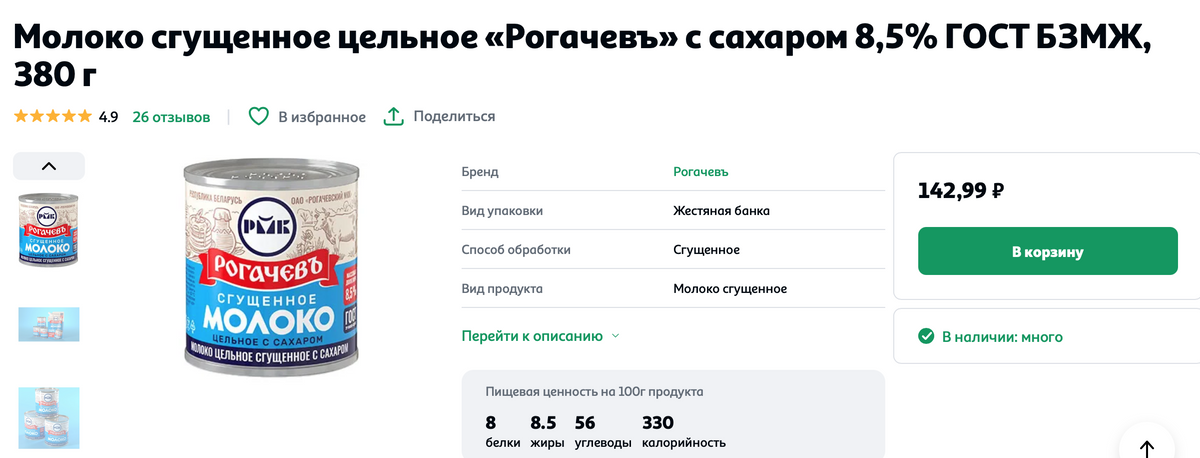The image size is (1200, 458).
Task: Add to favorites via 'В избранное'
Action: pyautogui.click(x=322, y=117)
